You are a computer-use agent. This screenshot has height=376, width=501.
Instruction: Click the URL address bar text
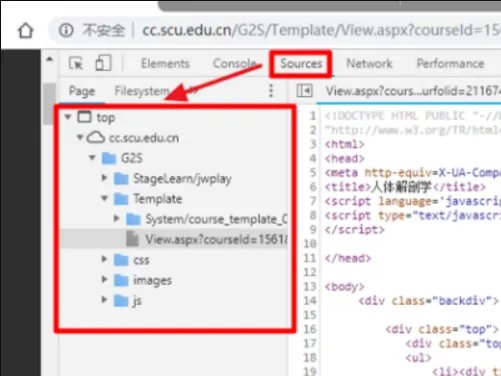click(x=321, y=30)
